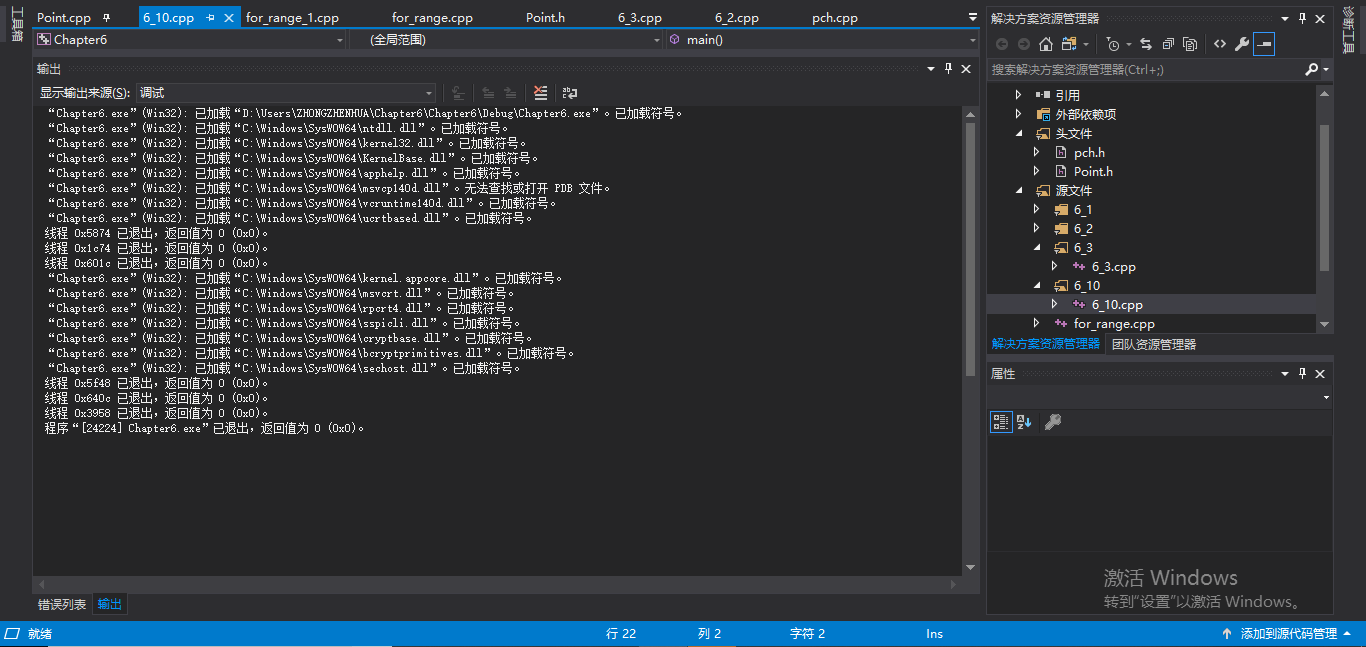This screenshot has height=647, width=1366.
Task: Click 添加到源代码管理 in the status bar
Action: click(x=1287, y=634)
